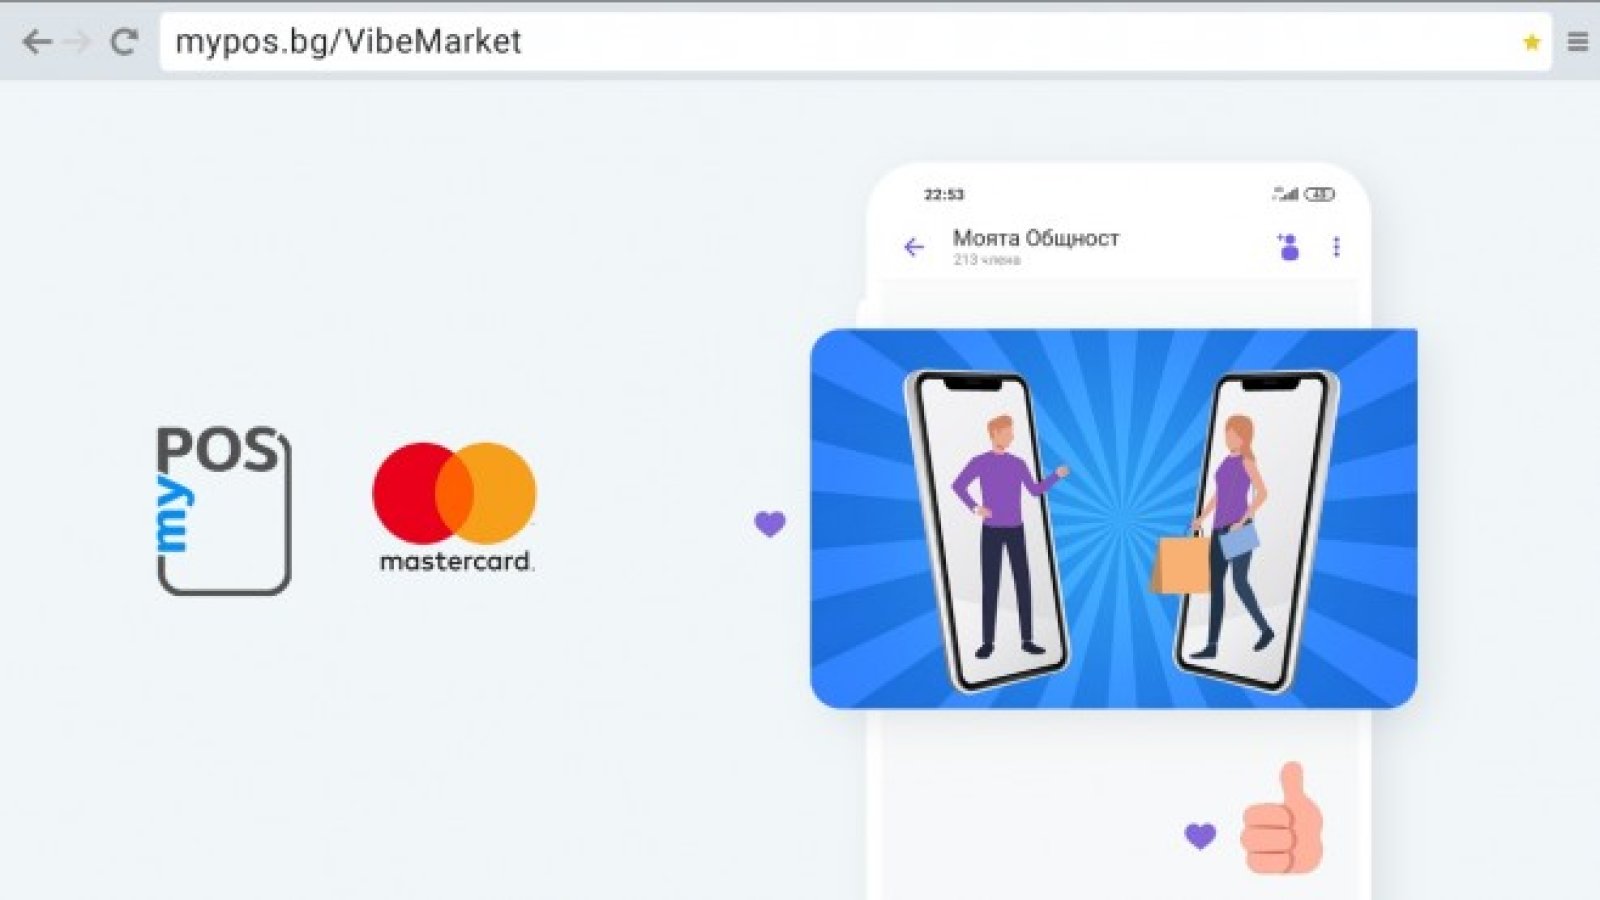Click the browser forward arrow

point(77,42)
